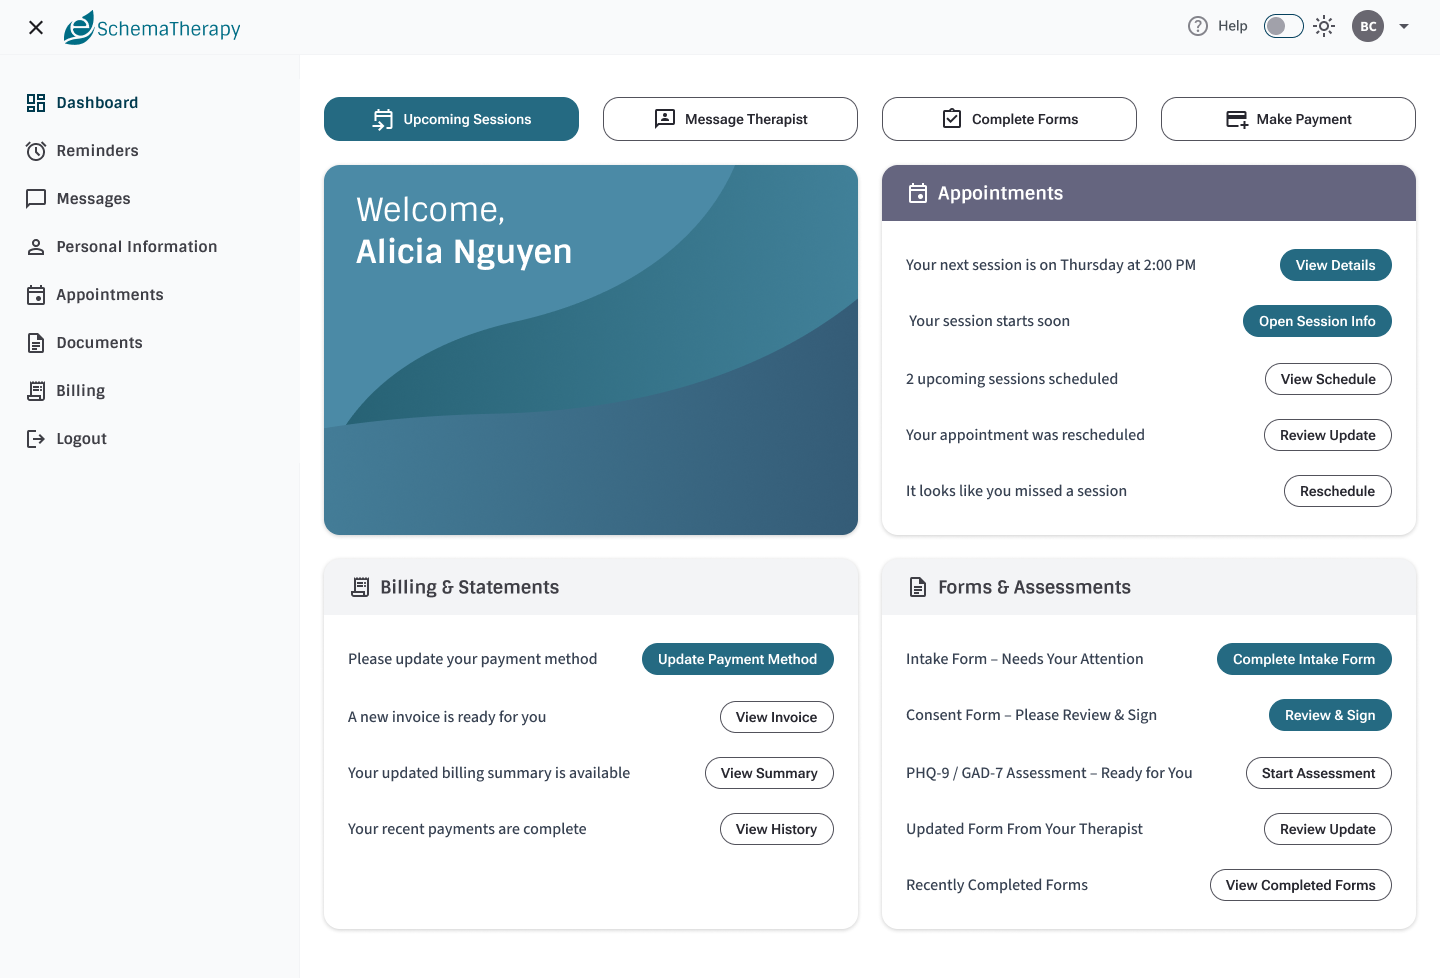Click the Billing receipt icon in sidebar

tap(36, 391)
